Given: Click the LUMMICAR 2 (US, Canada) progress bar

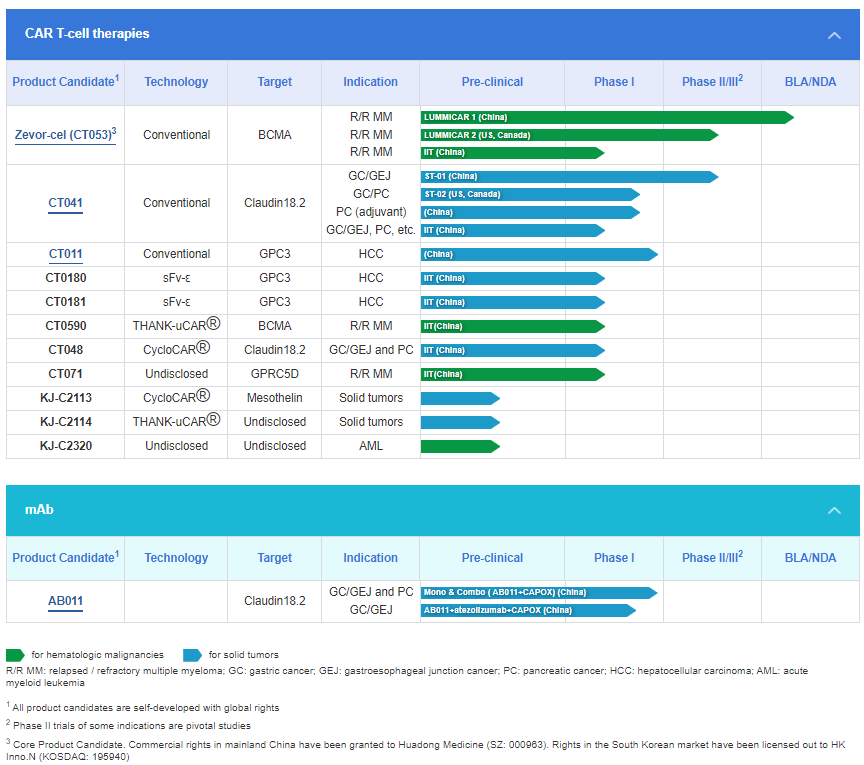Looking at the screenshot, I should click(x=569, y=135).
